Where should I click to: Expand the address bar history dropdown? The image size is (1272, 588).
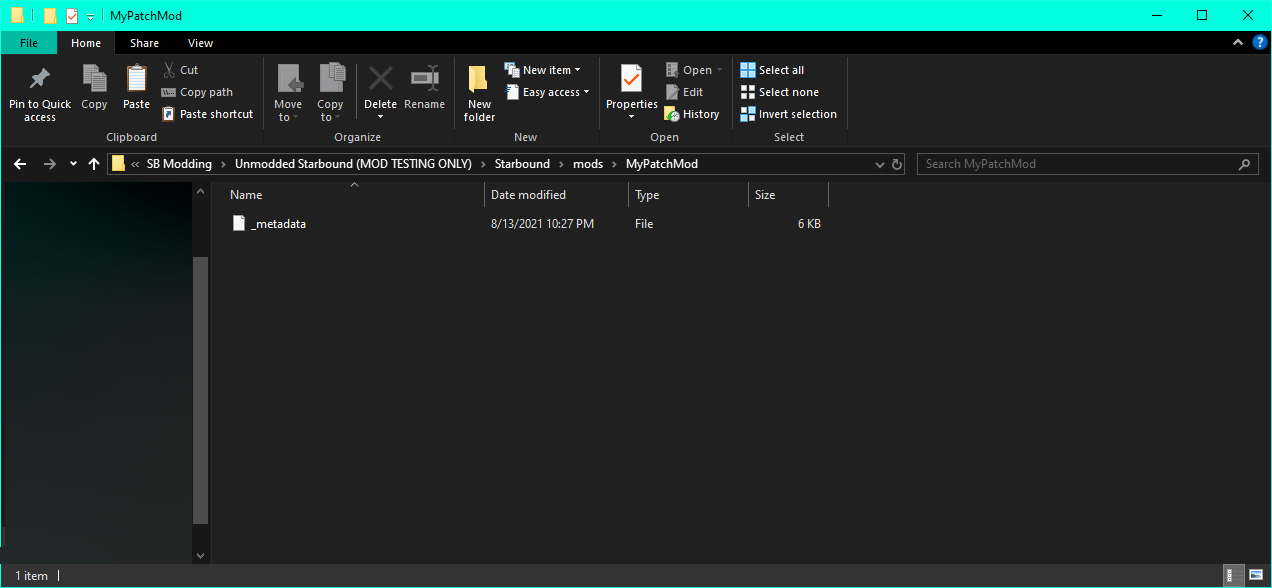(x=879, y=164)
